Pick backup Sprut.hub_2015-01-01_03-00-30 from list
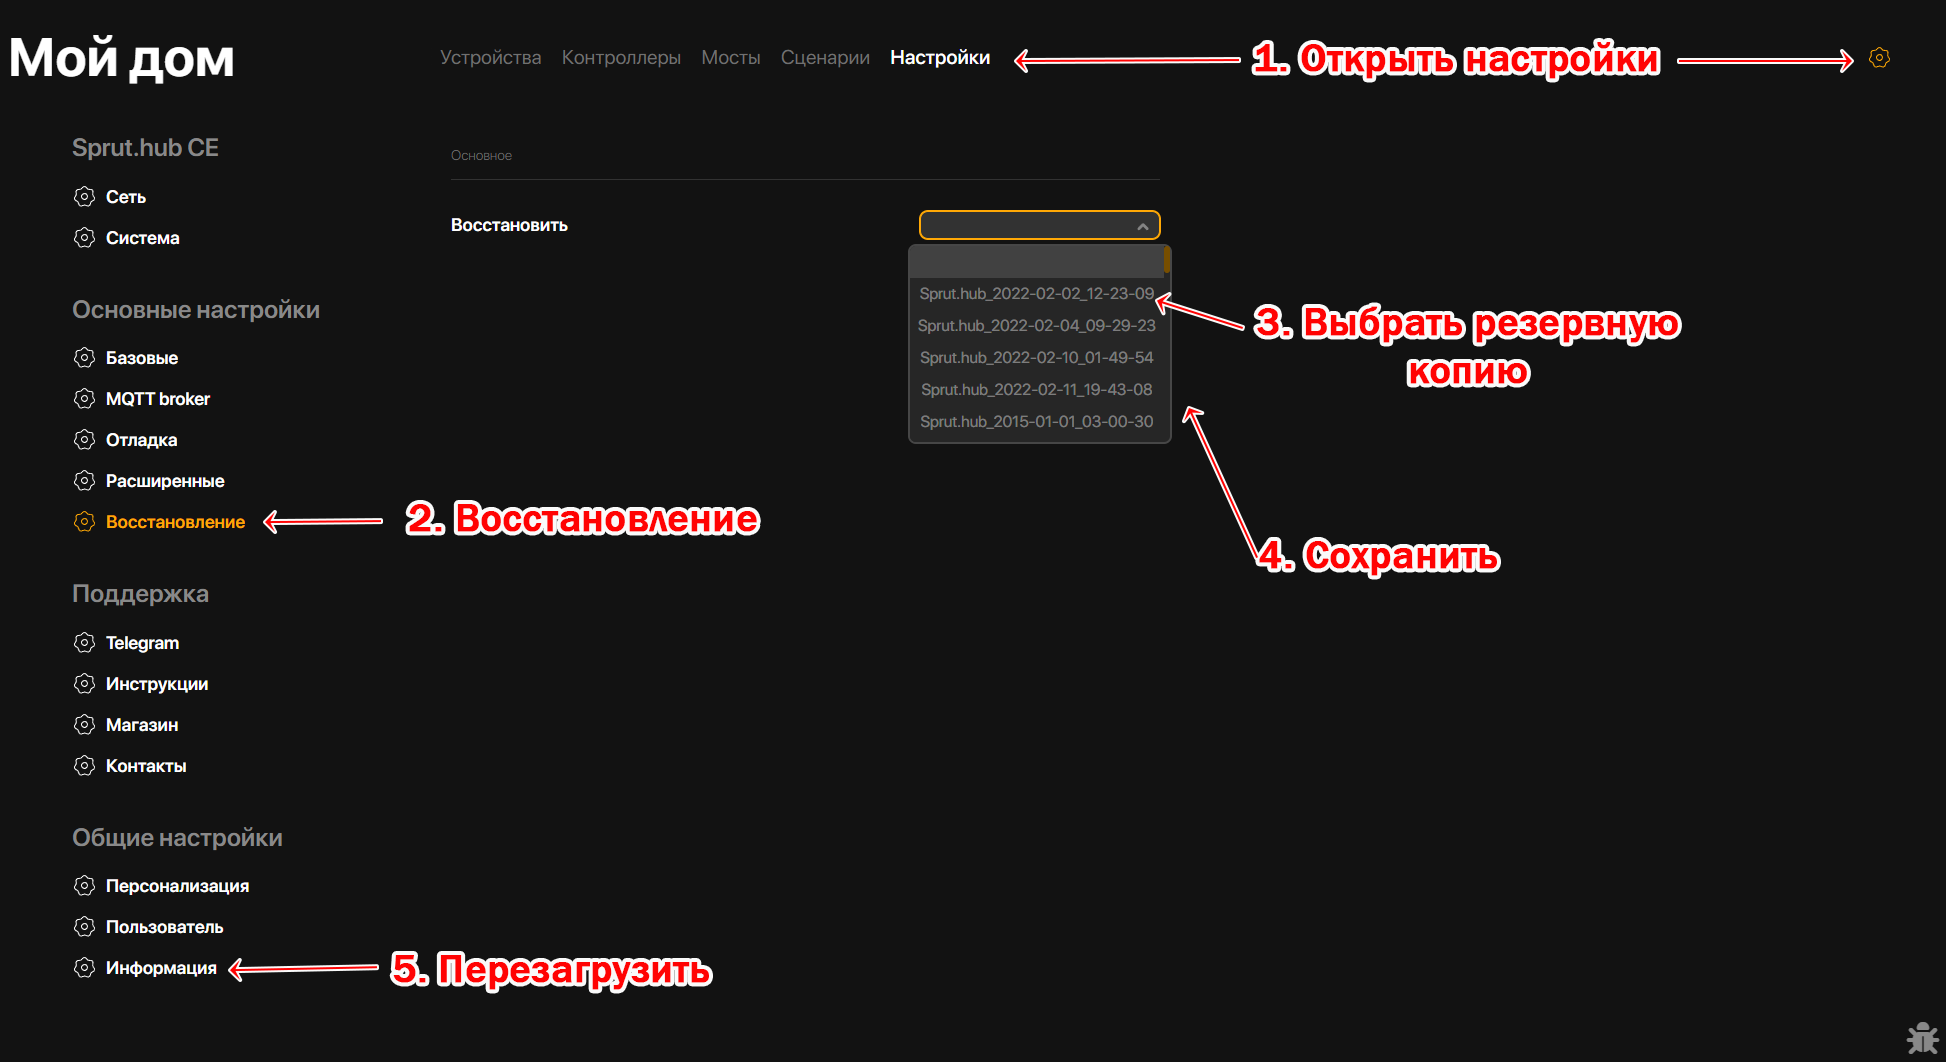 point(1036,422)
